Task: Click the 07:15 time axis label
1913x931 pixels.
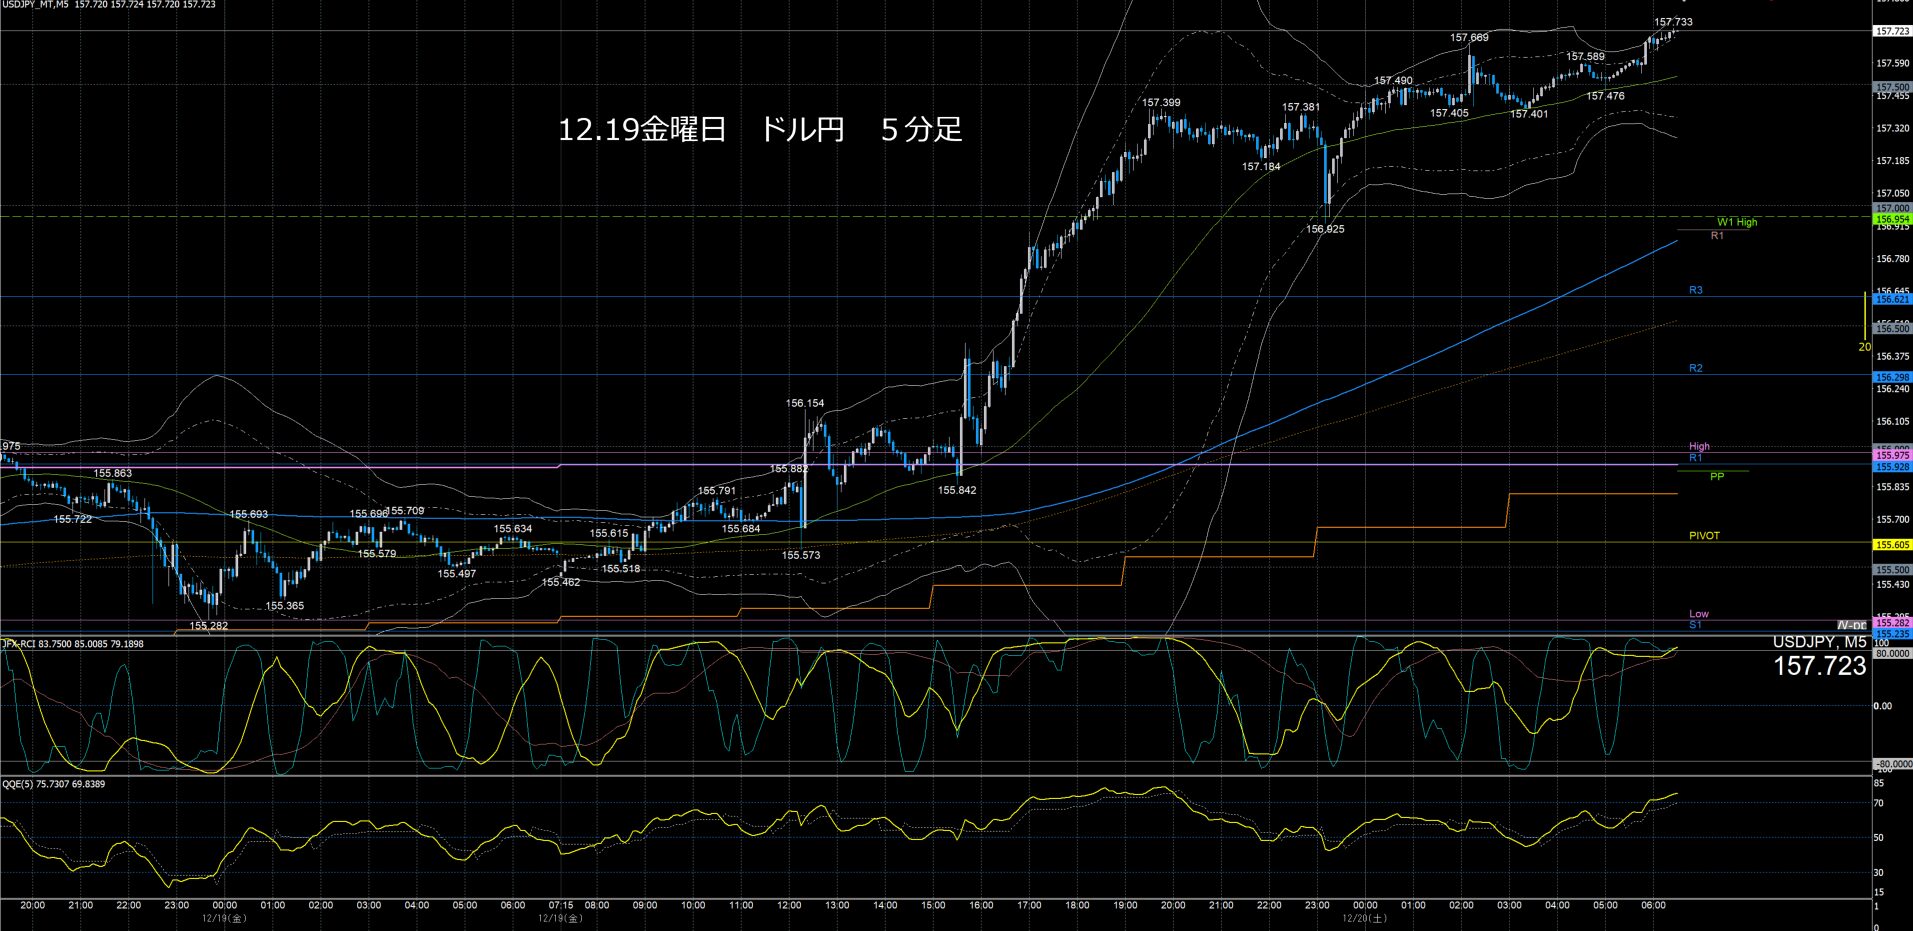Action: point(561,905)
